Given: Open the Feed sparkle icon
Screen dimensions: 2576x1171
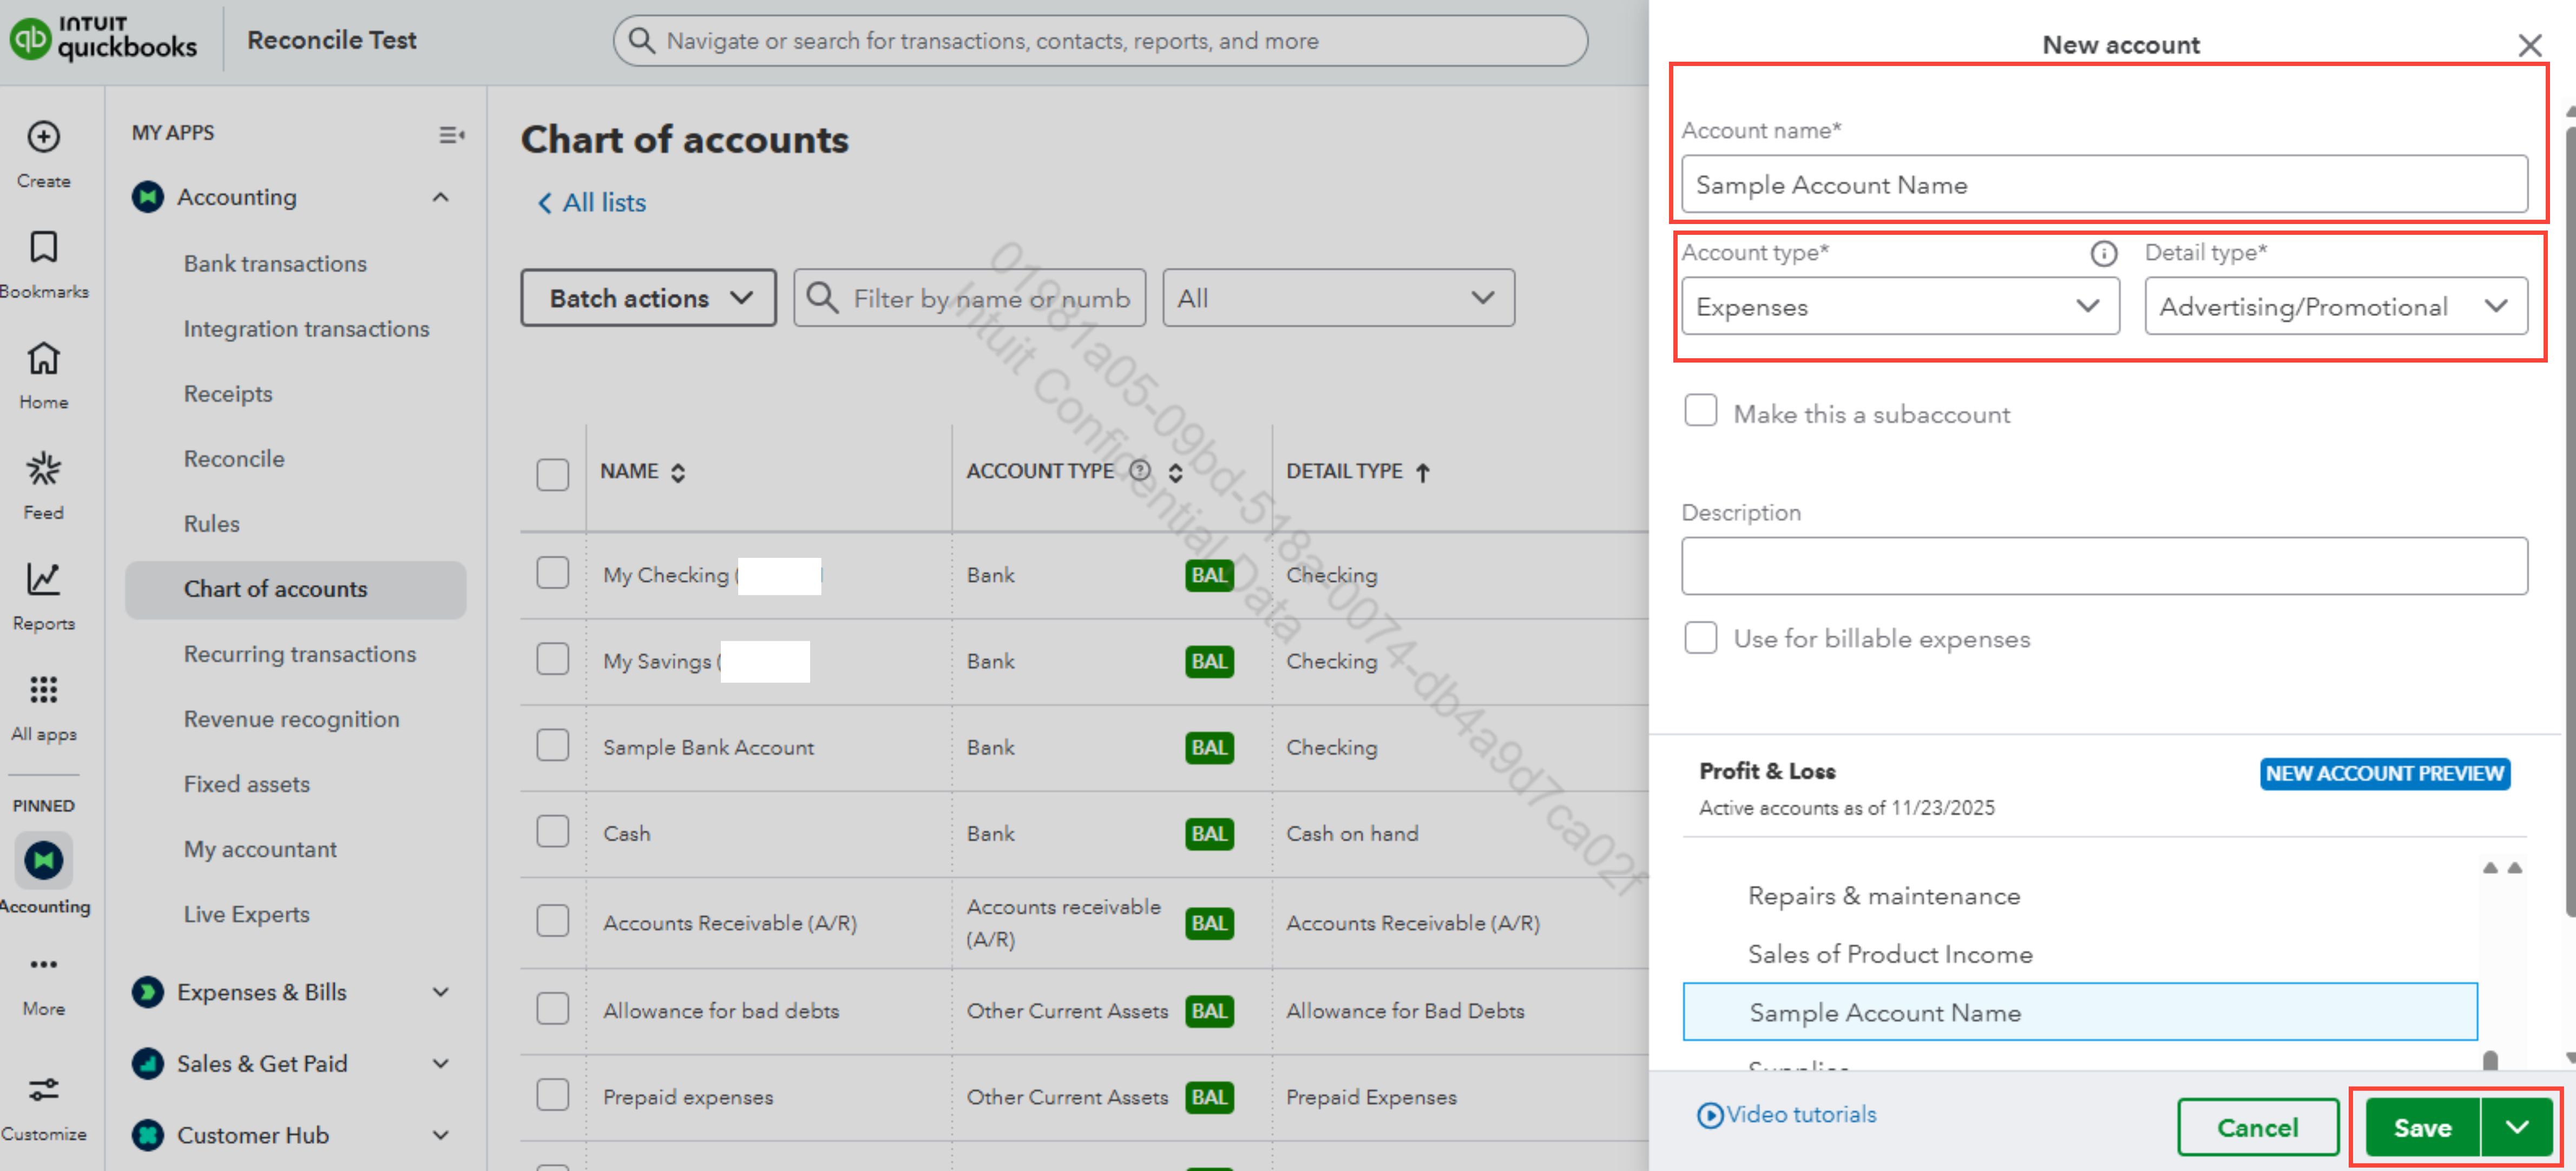Looking at the screenshot, I should 43,469.
